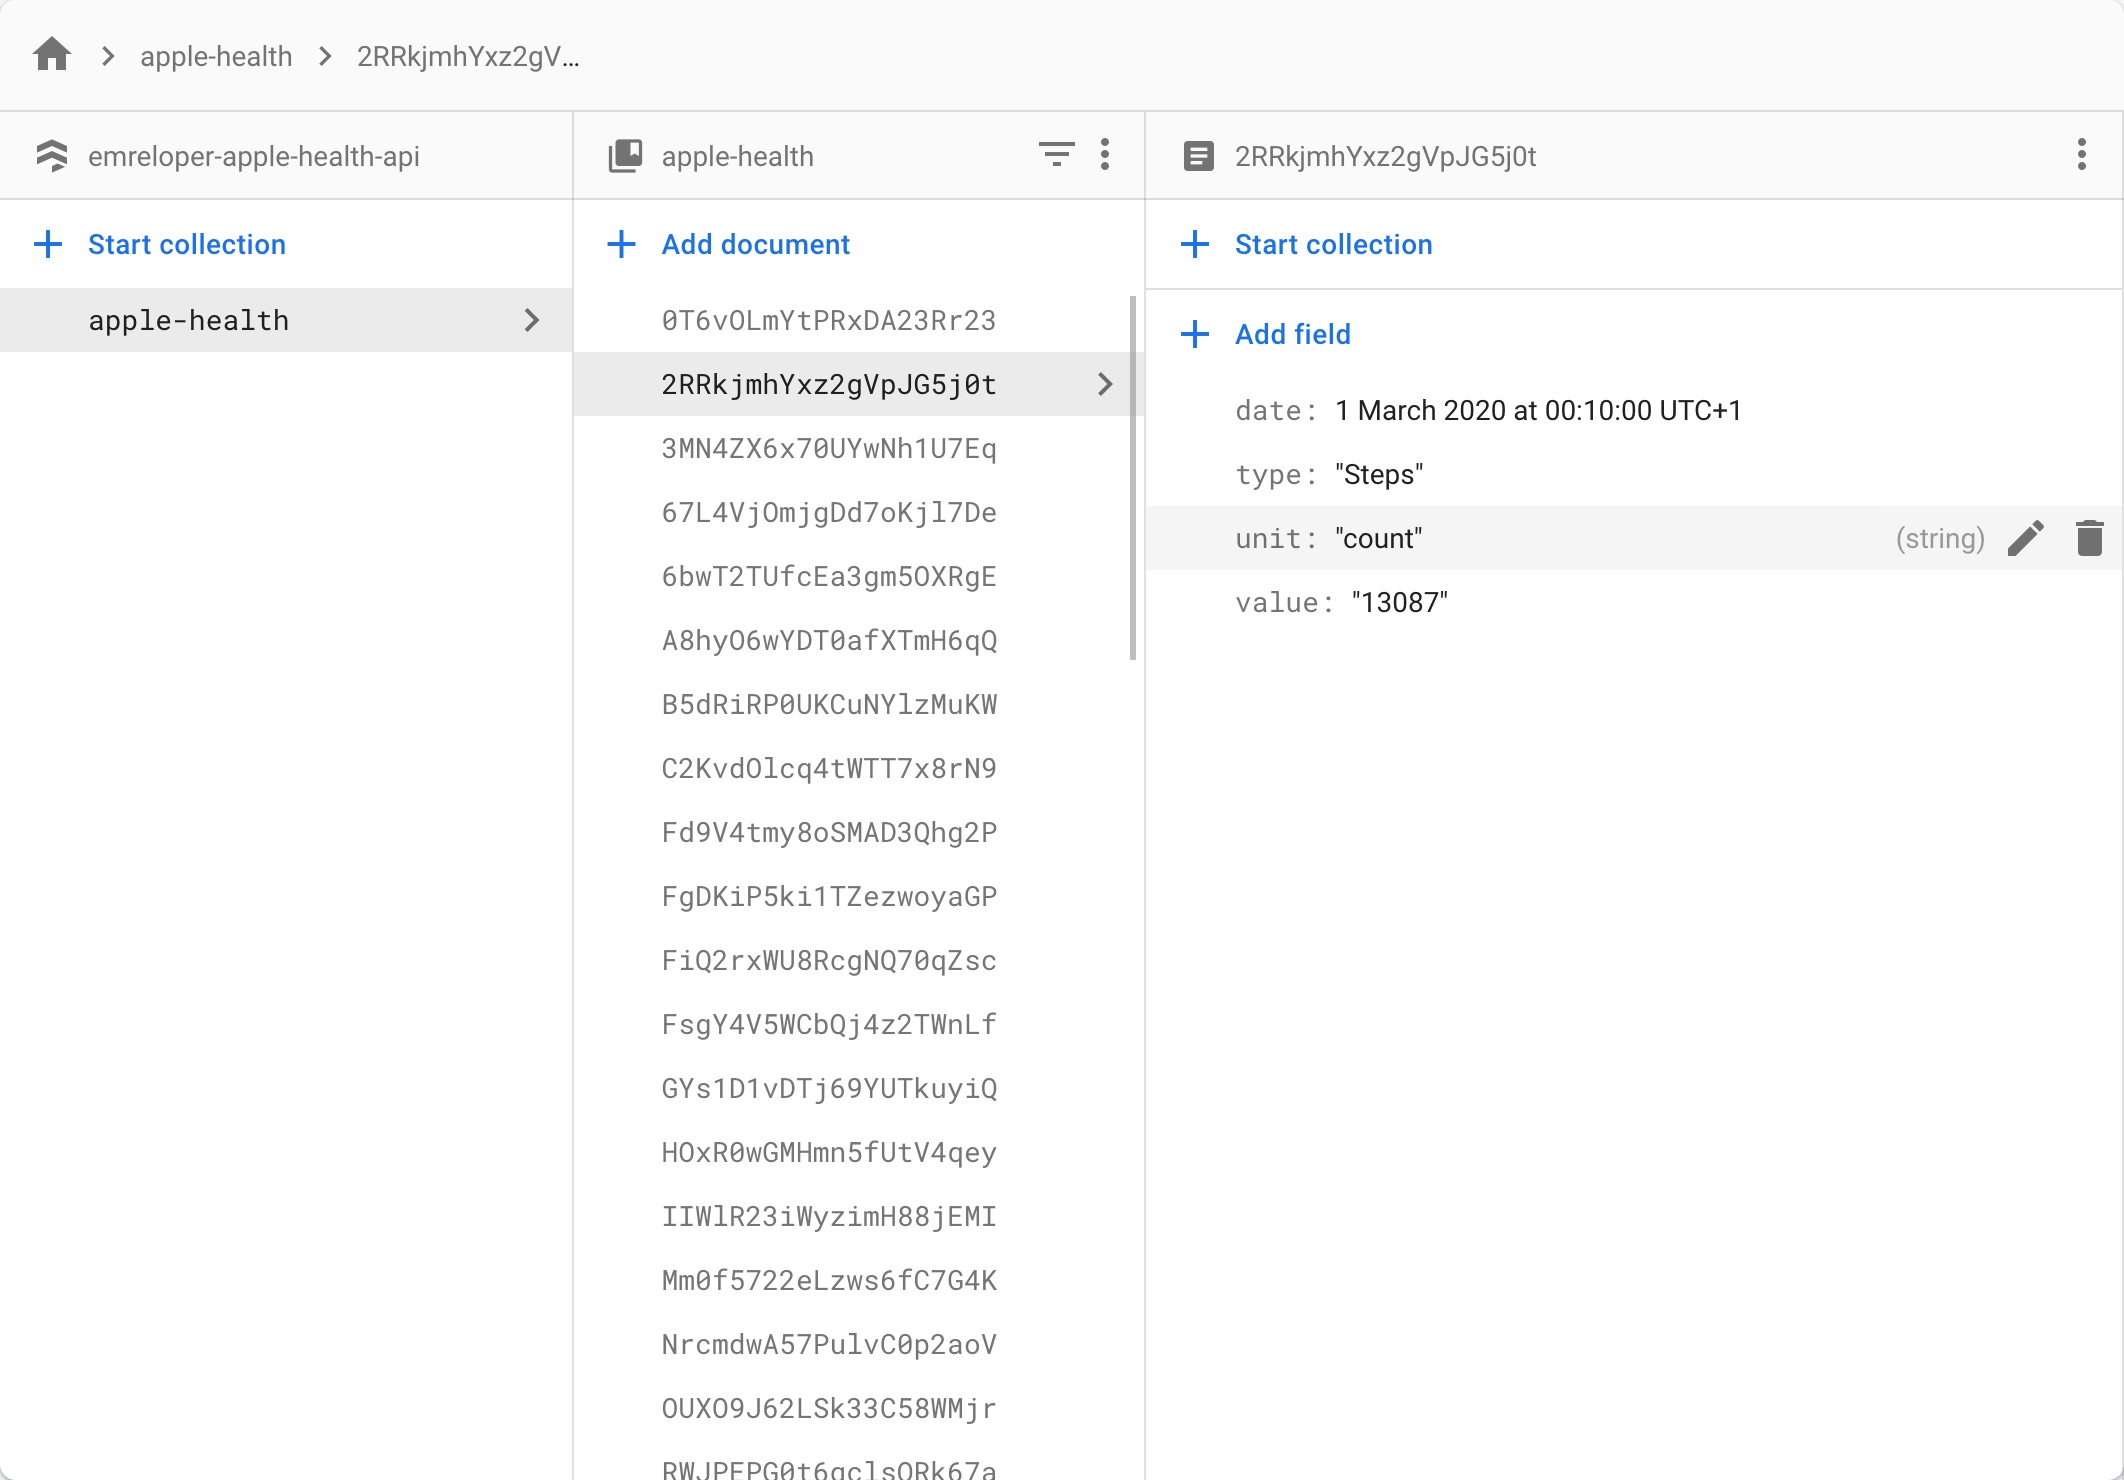Expand the apple-health collection in sidebar

click(x=536, y=320)
